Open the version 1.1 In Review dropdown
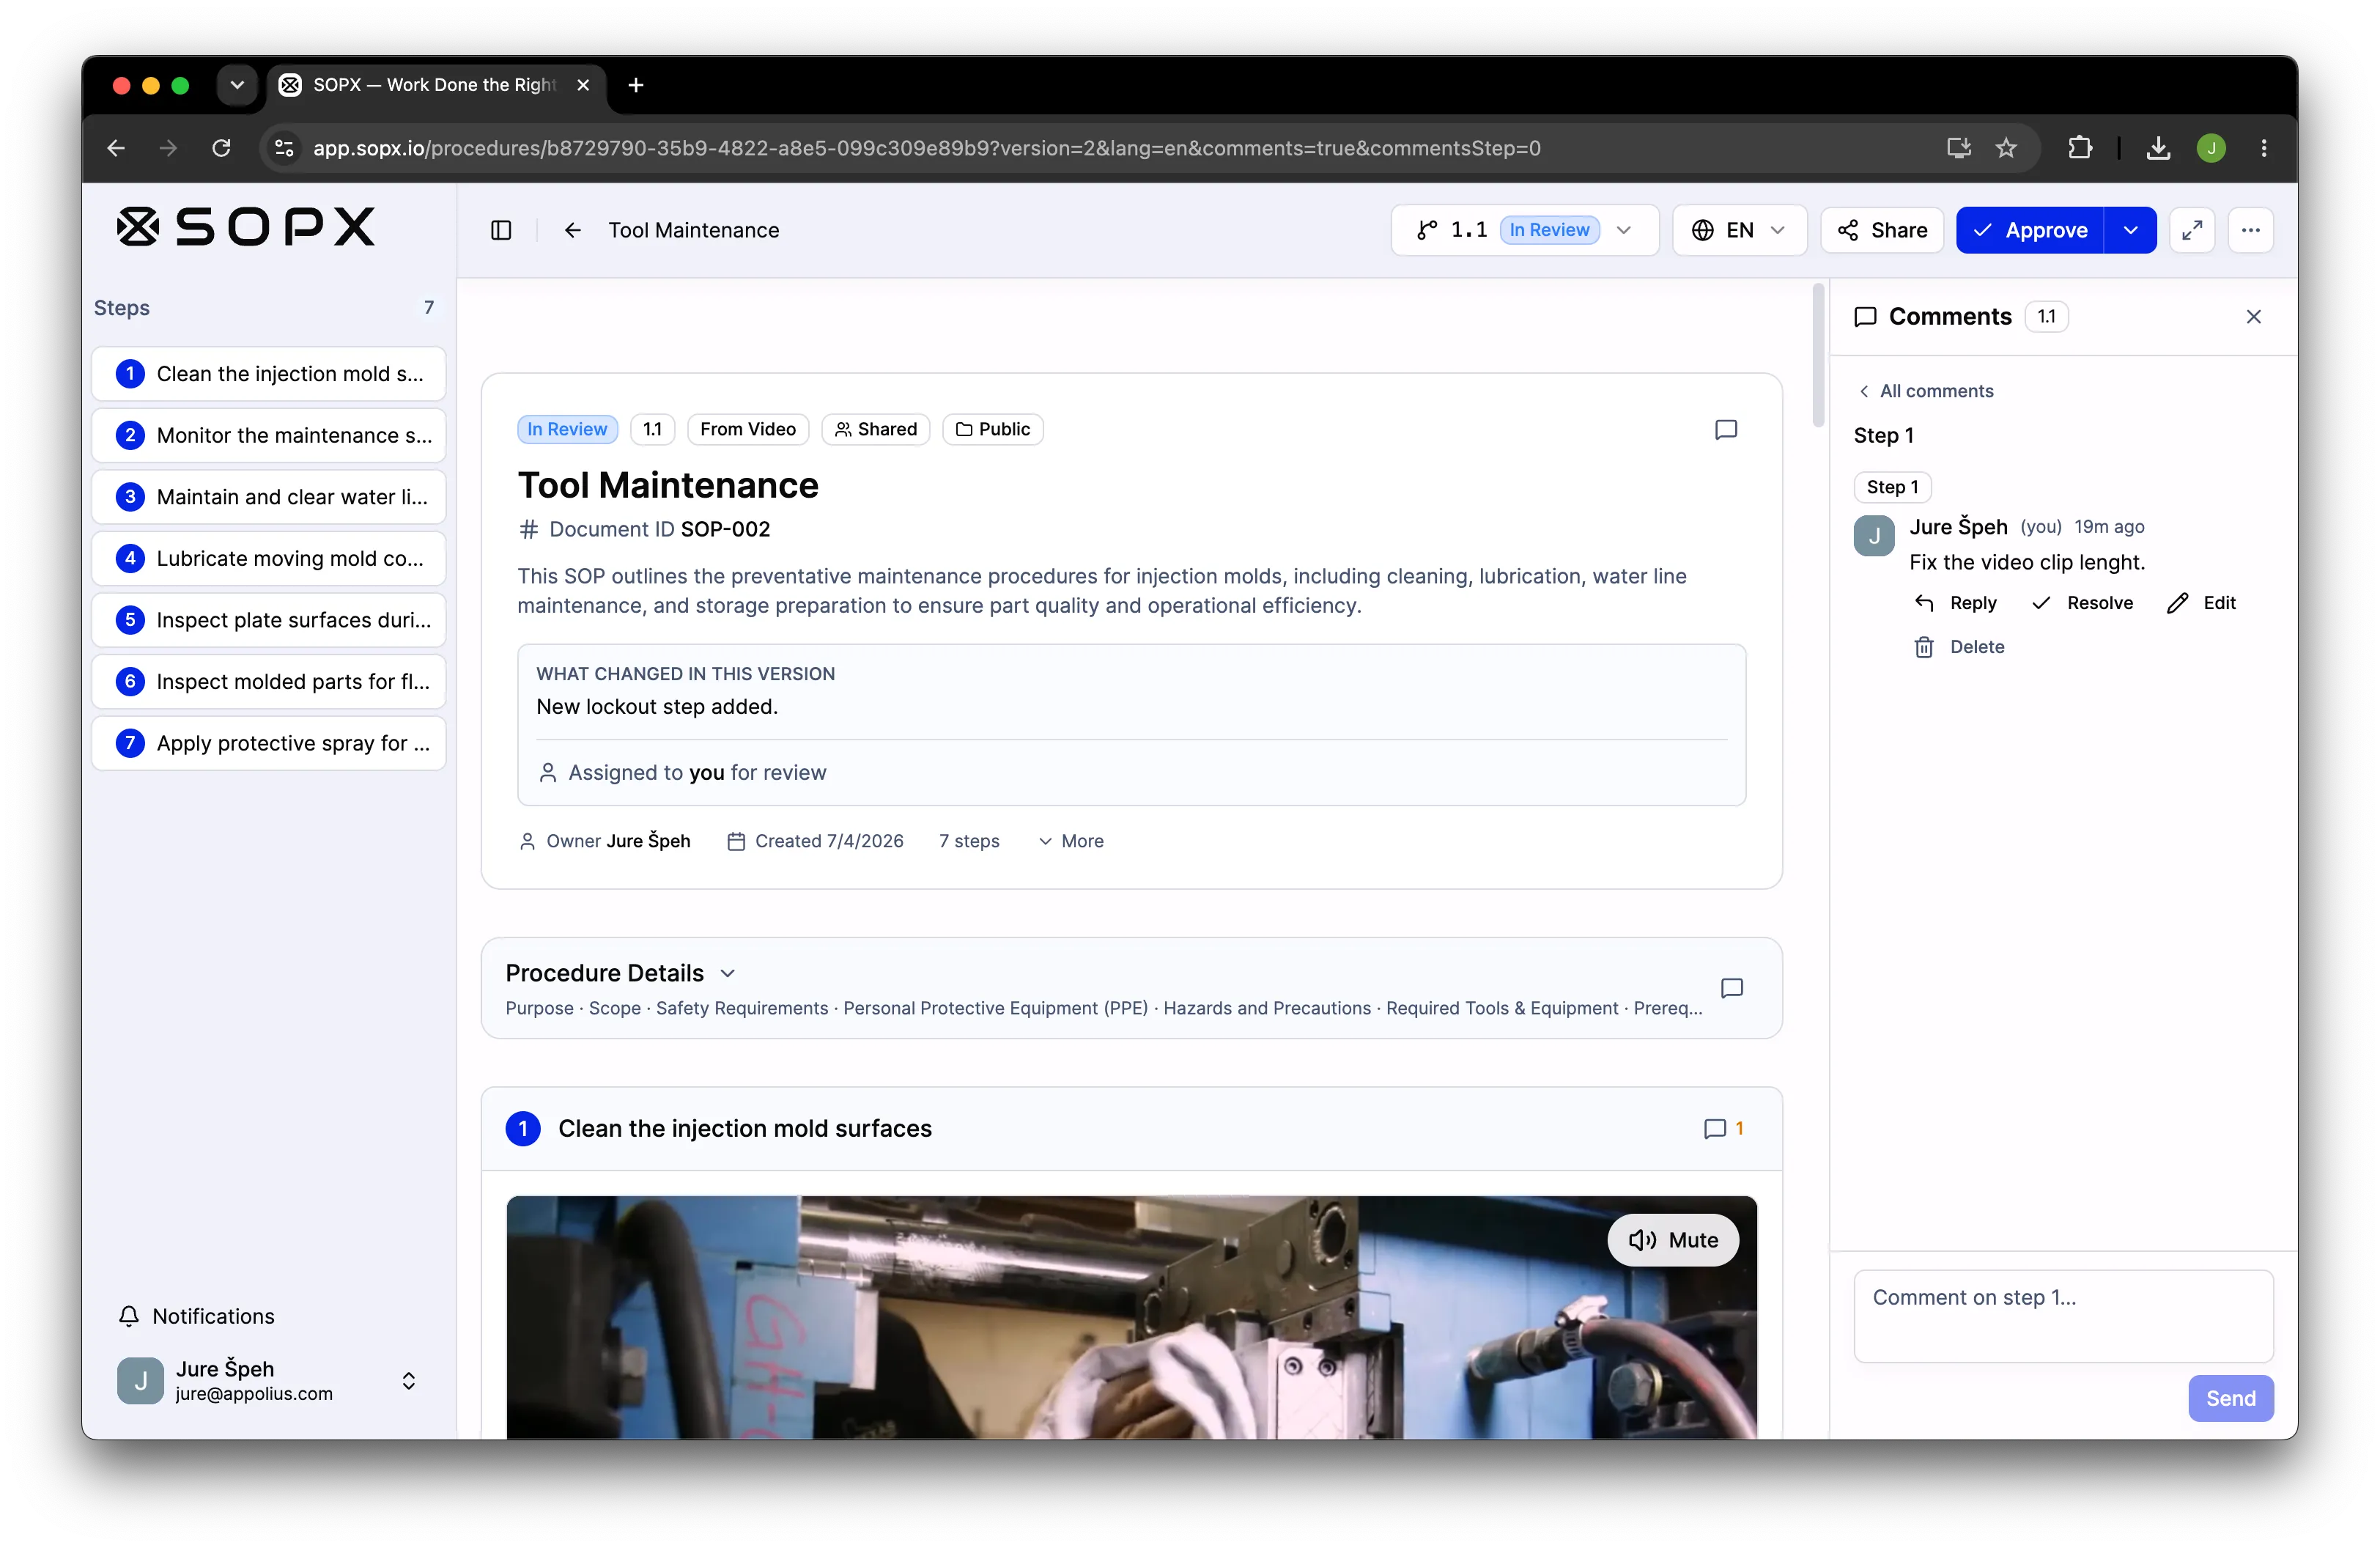Image resolution: width=2380 pixels, height=1548 pixels. tap(1525, 230)
